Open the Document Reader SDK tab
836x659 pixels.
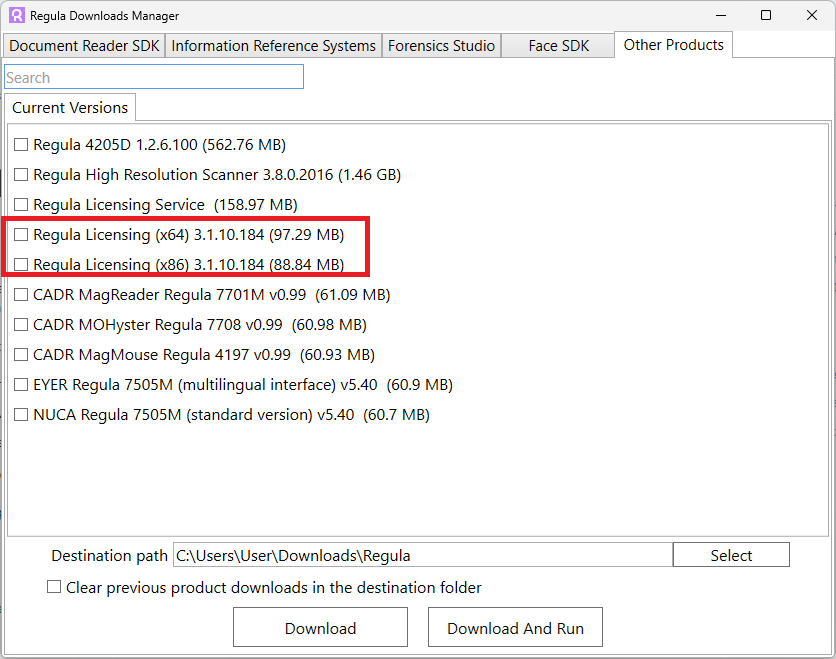coord(84,46)
